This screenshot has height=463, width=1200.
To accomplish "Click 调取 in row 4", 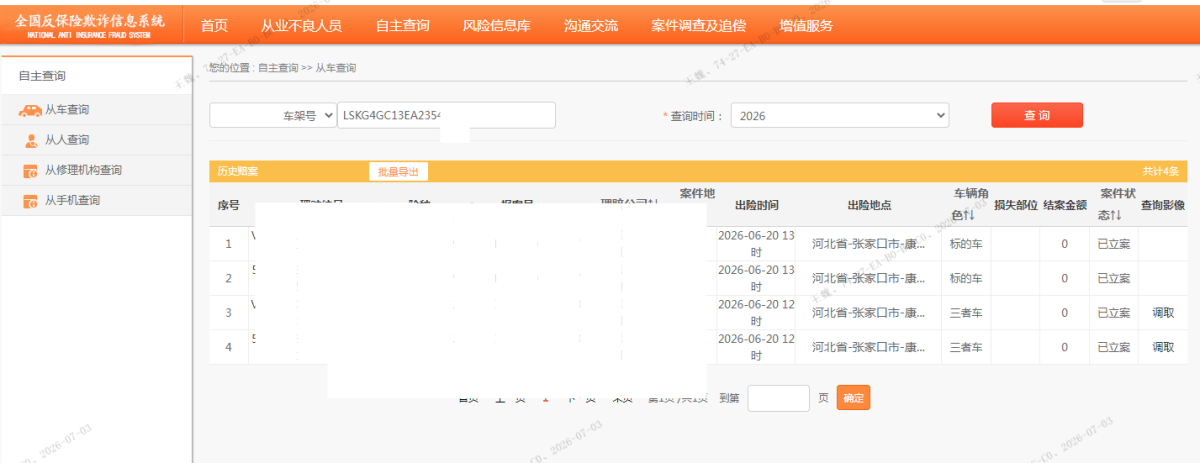I will [x=1163, y=347].
